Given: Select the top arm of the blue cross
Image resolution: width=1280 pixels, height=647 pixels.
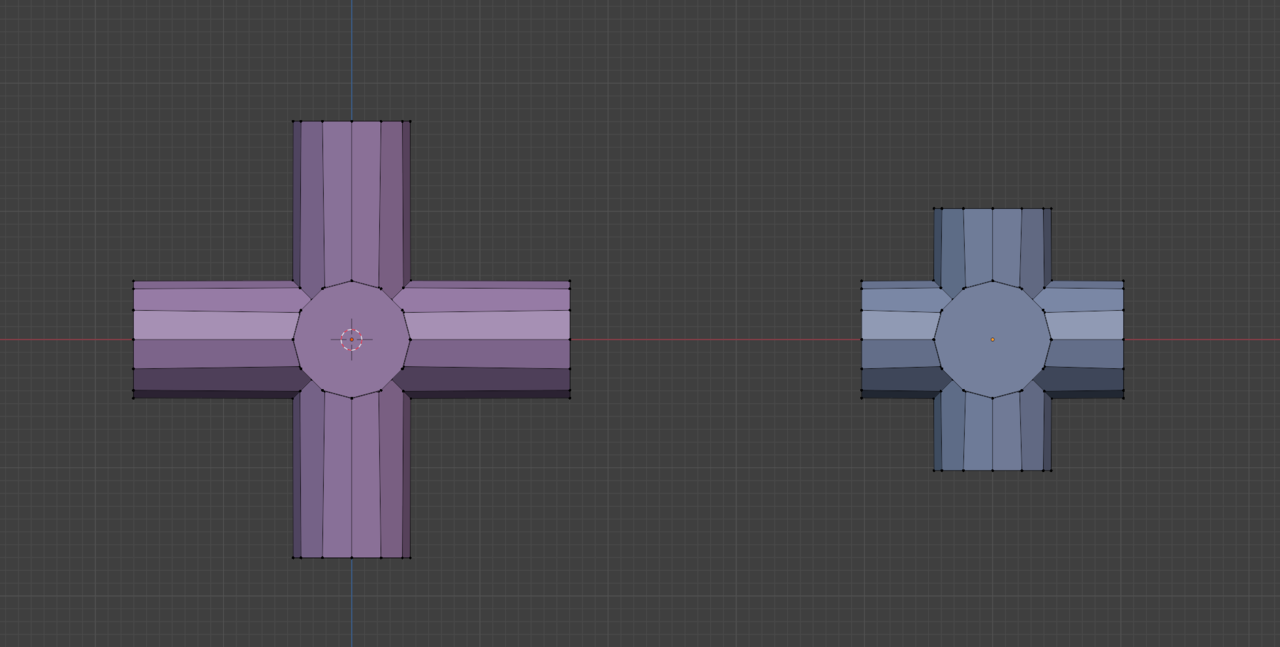Looking at the screenshot, I should (993, 248).
